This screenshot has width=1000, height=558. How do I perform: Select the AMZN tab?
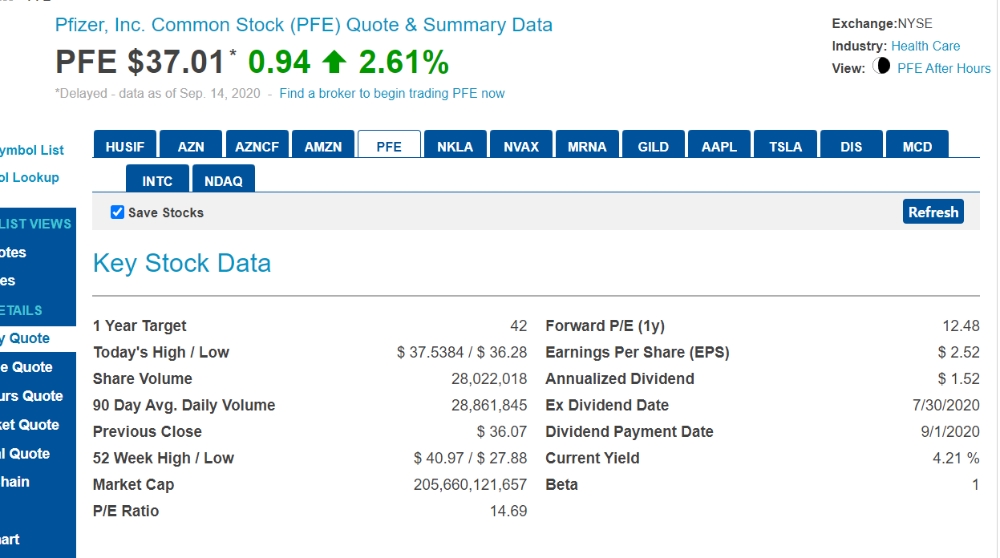323,144
